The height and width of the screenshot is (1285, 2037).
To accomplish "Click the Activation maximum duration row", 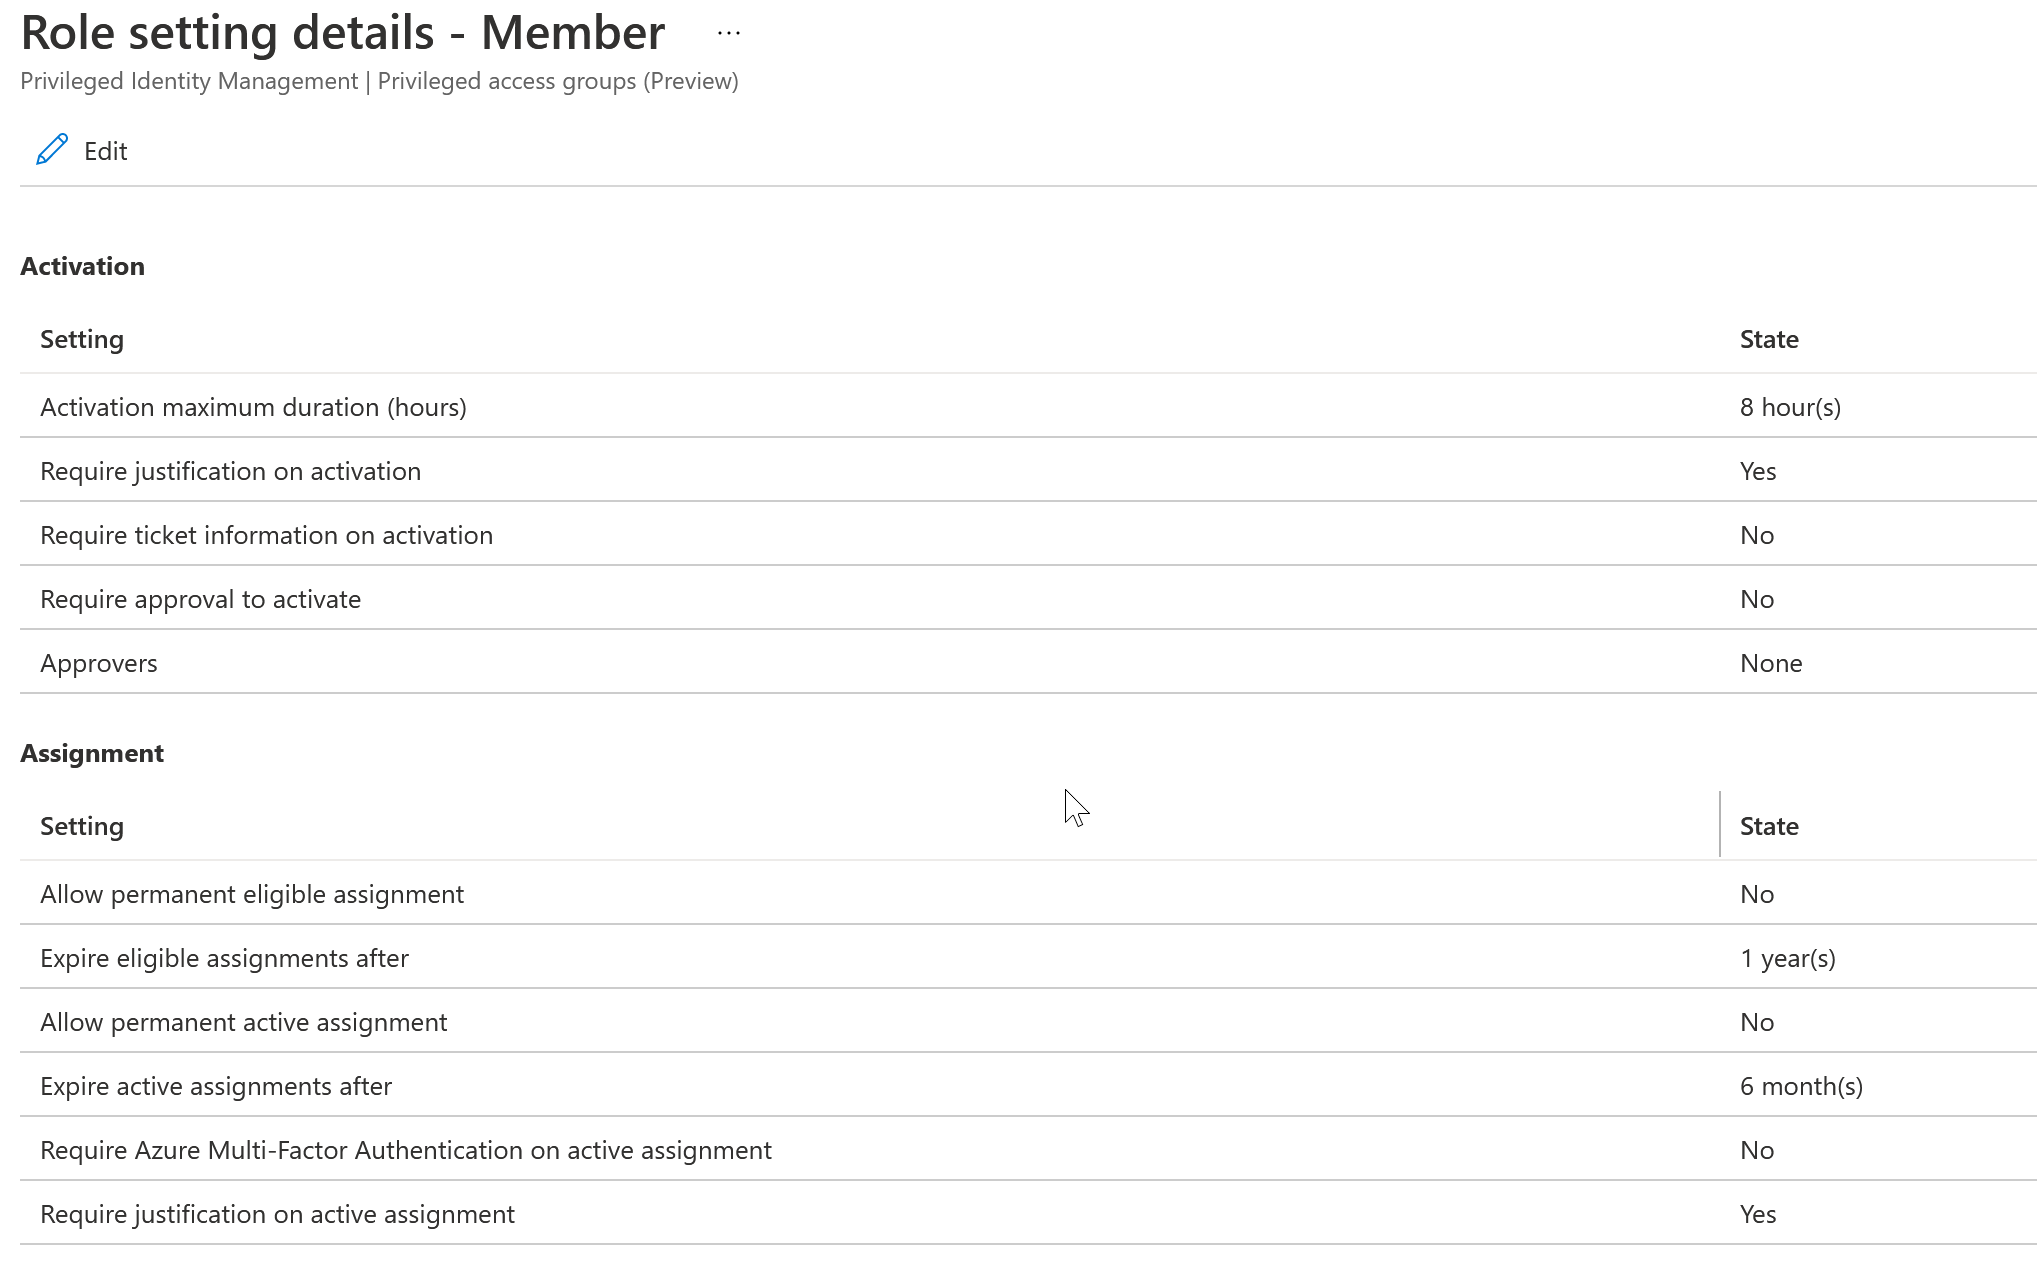I will click(253, 407).
